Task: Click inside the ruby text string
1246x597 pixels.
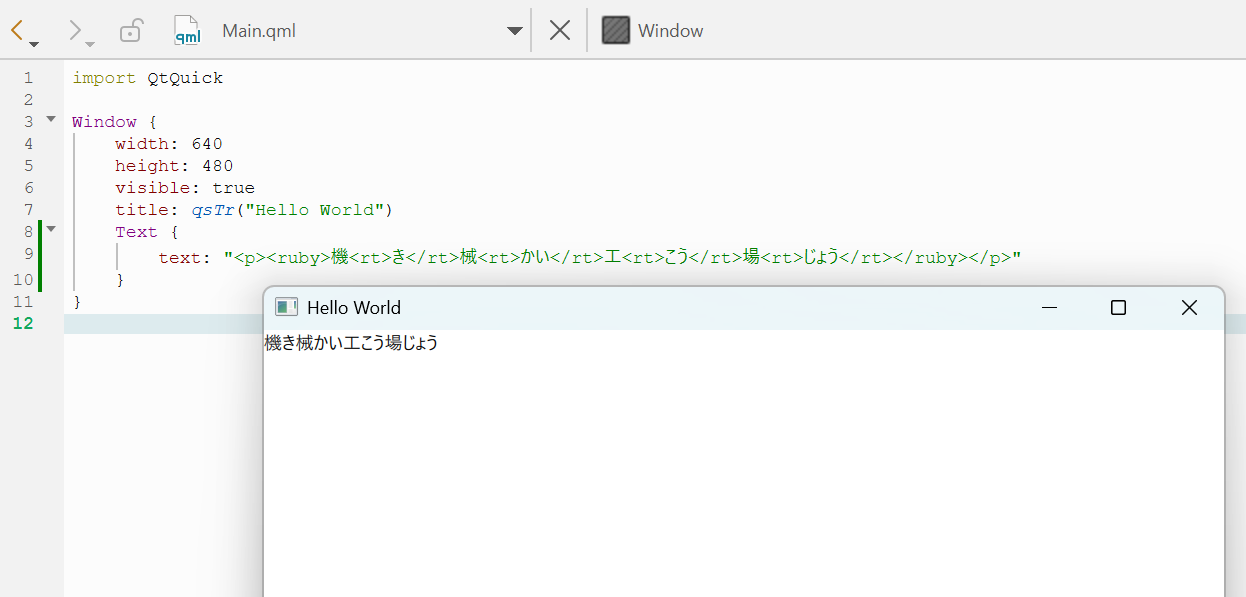Action: coord(620,258)
